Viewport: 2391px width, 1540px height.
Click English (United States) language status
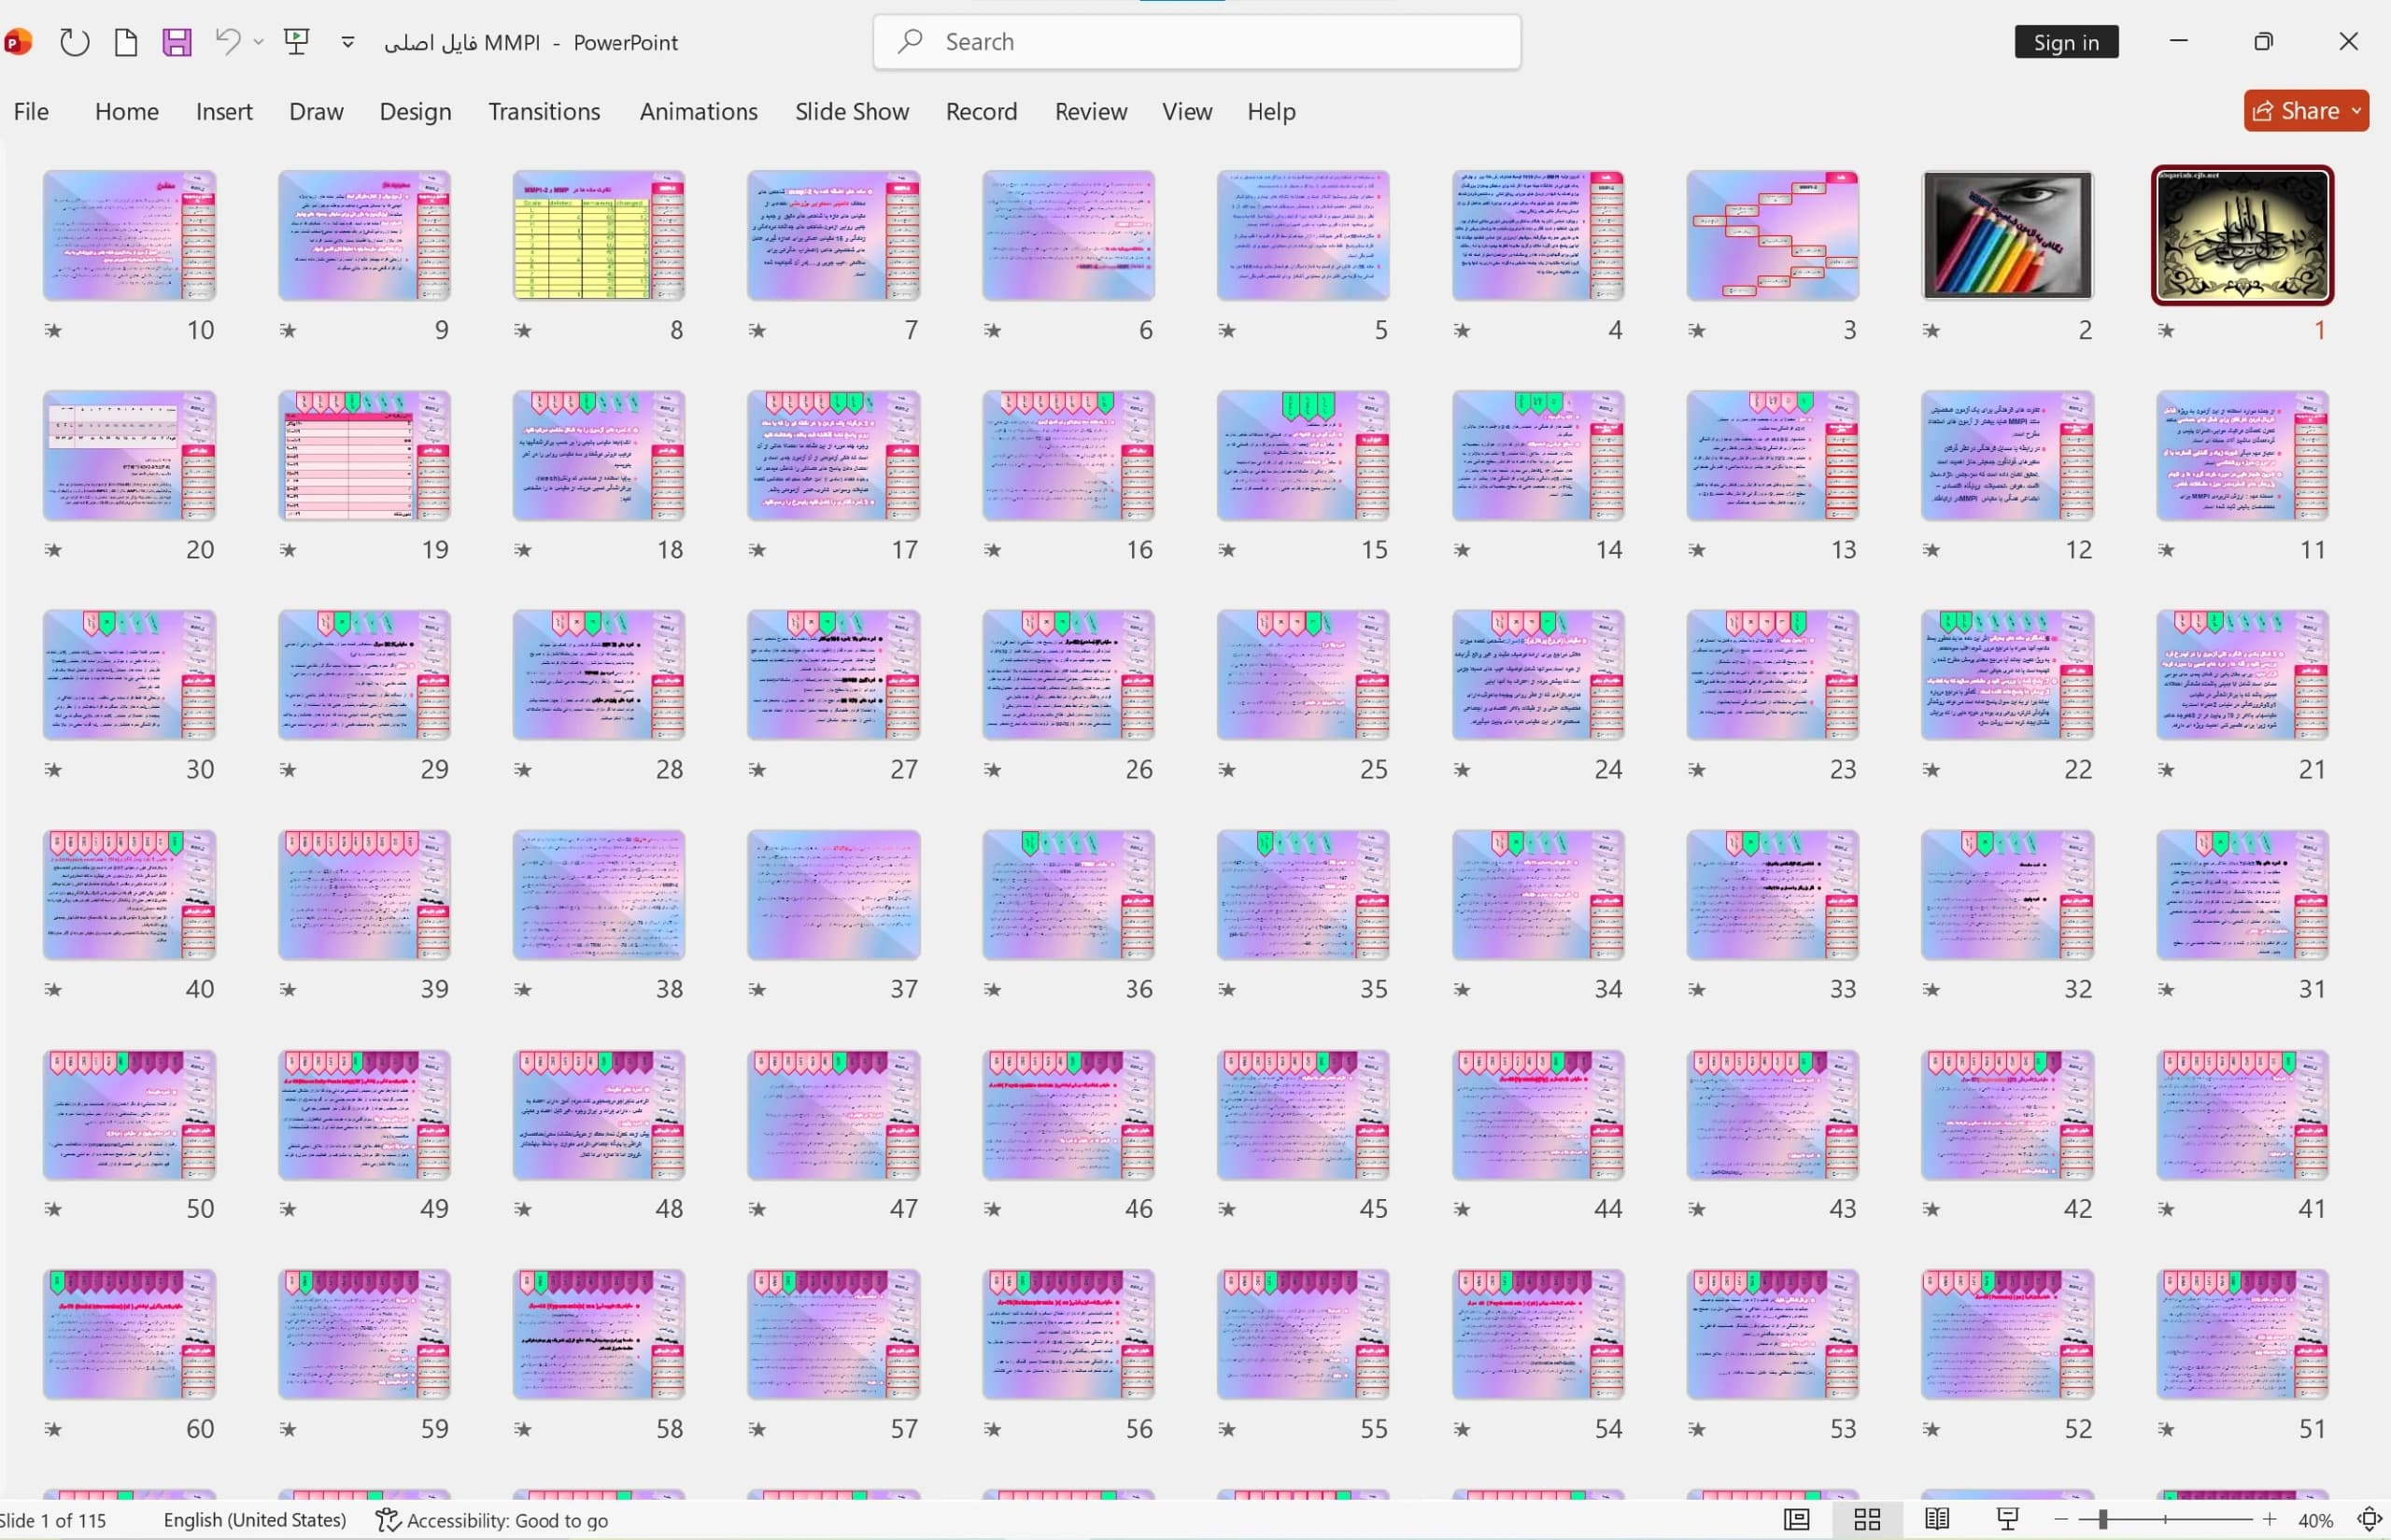pyautogui.click(x=255, y=1520)
